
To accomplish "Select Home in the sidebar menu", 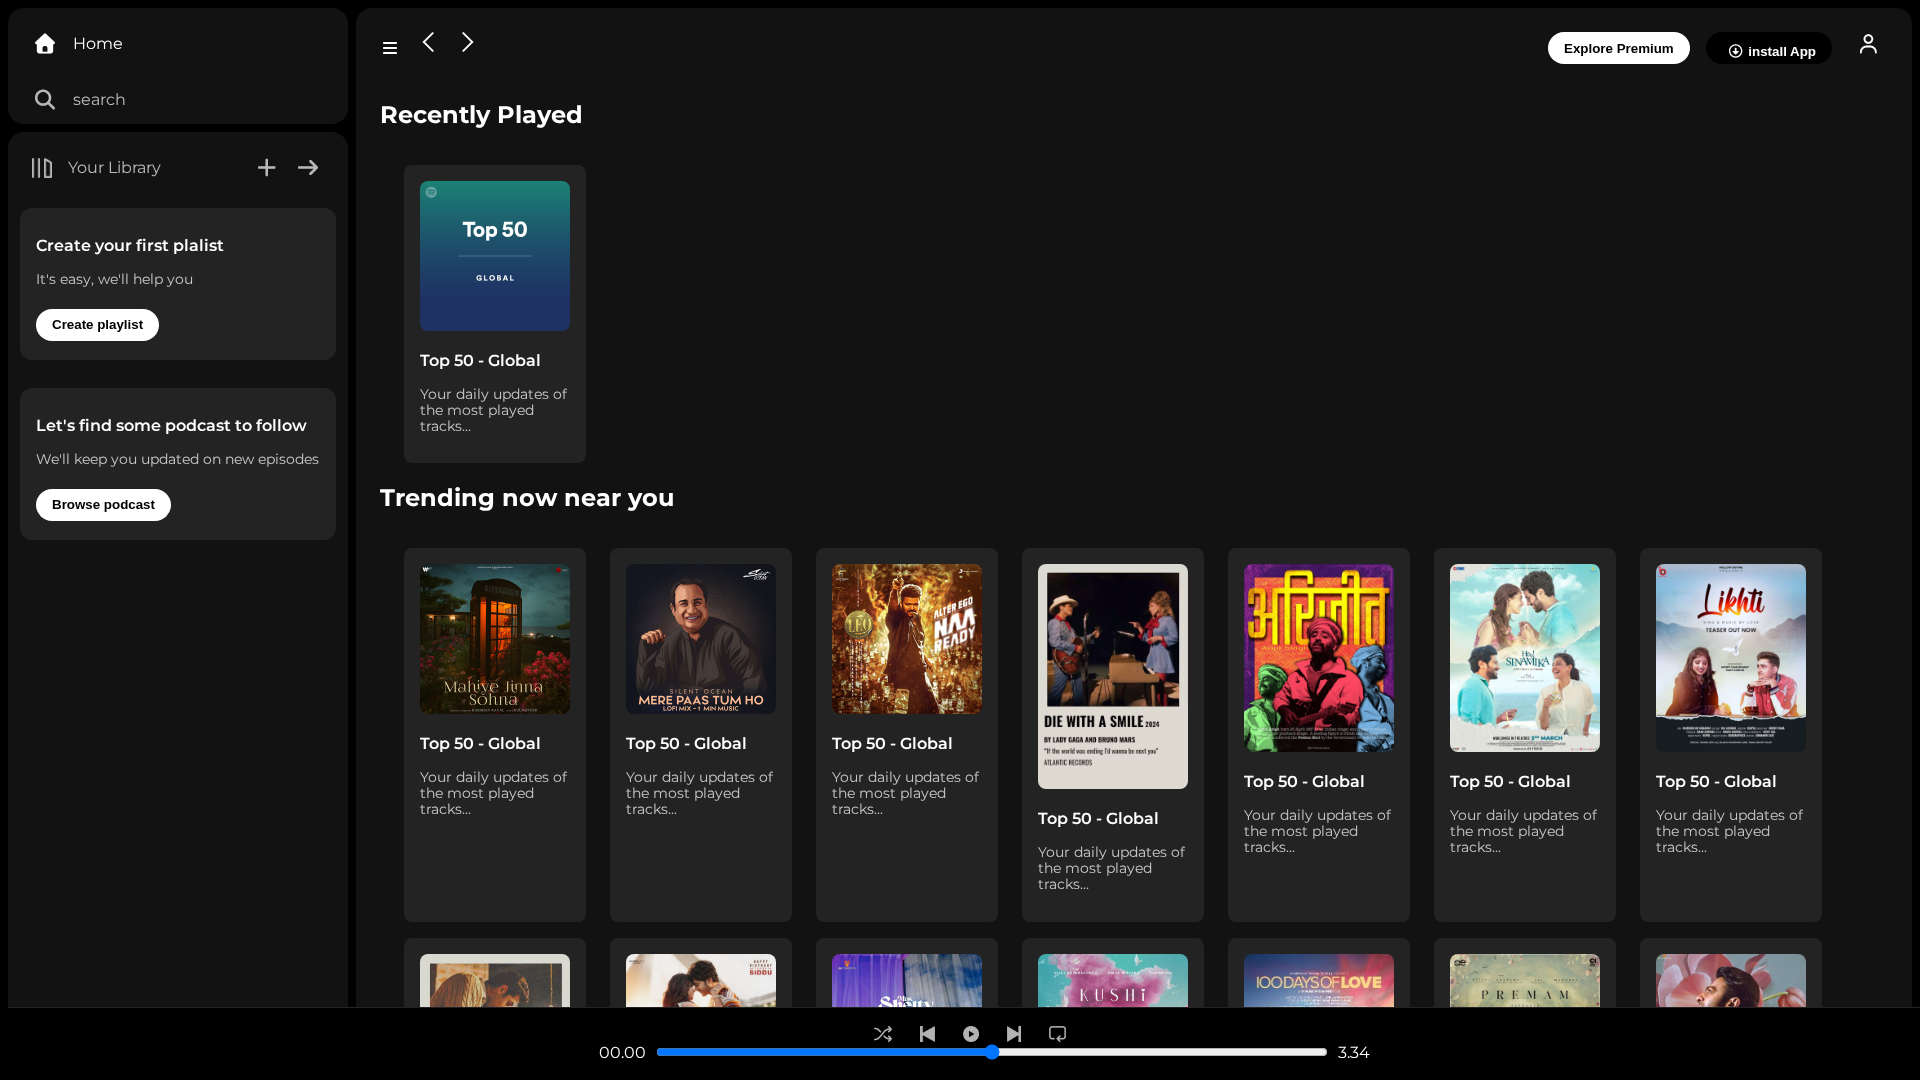I will pyautogui.click(x=97, y=44).
